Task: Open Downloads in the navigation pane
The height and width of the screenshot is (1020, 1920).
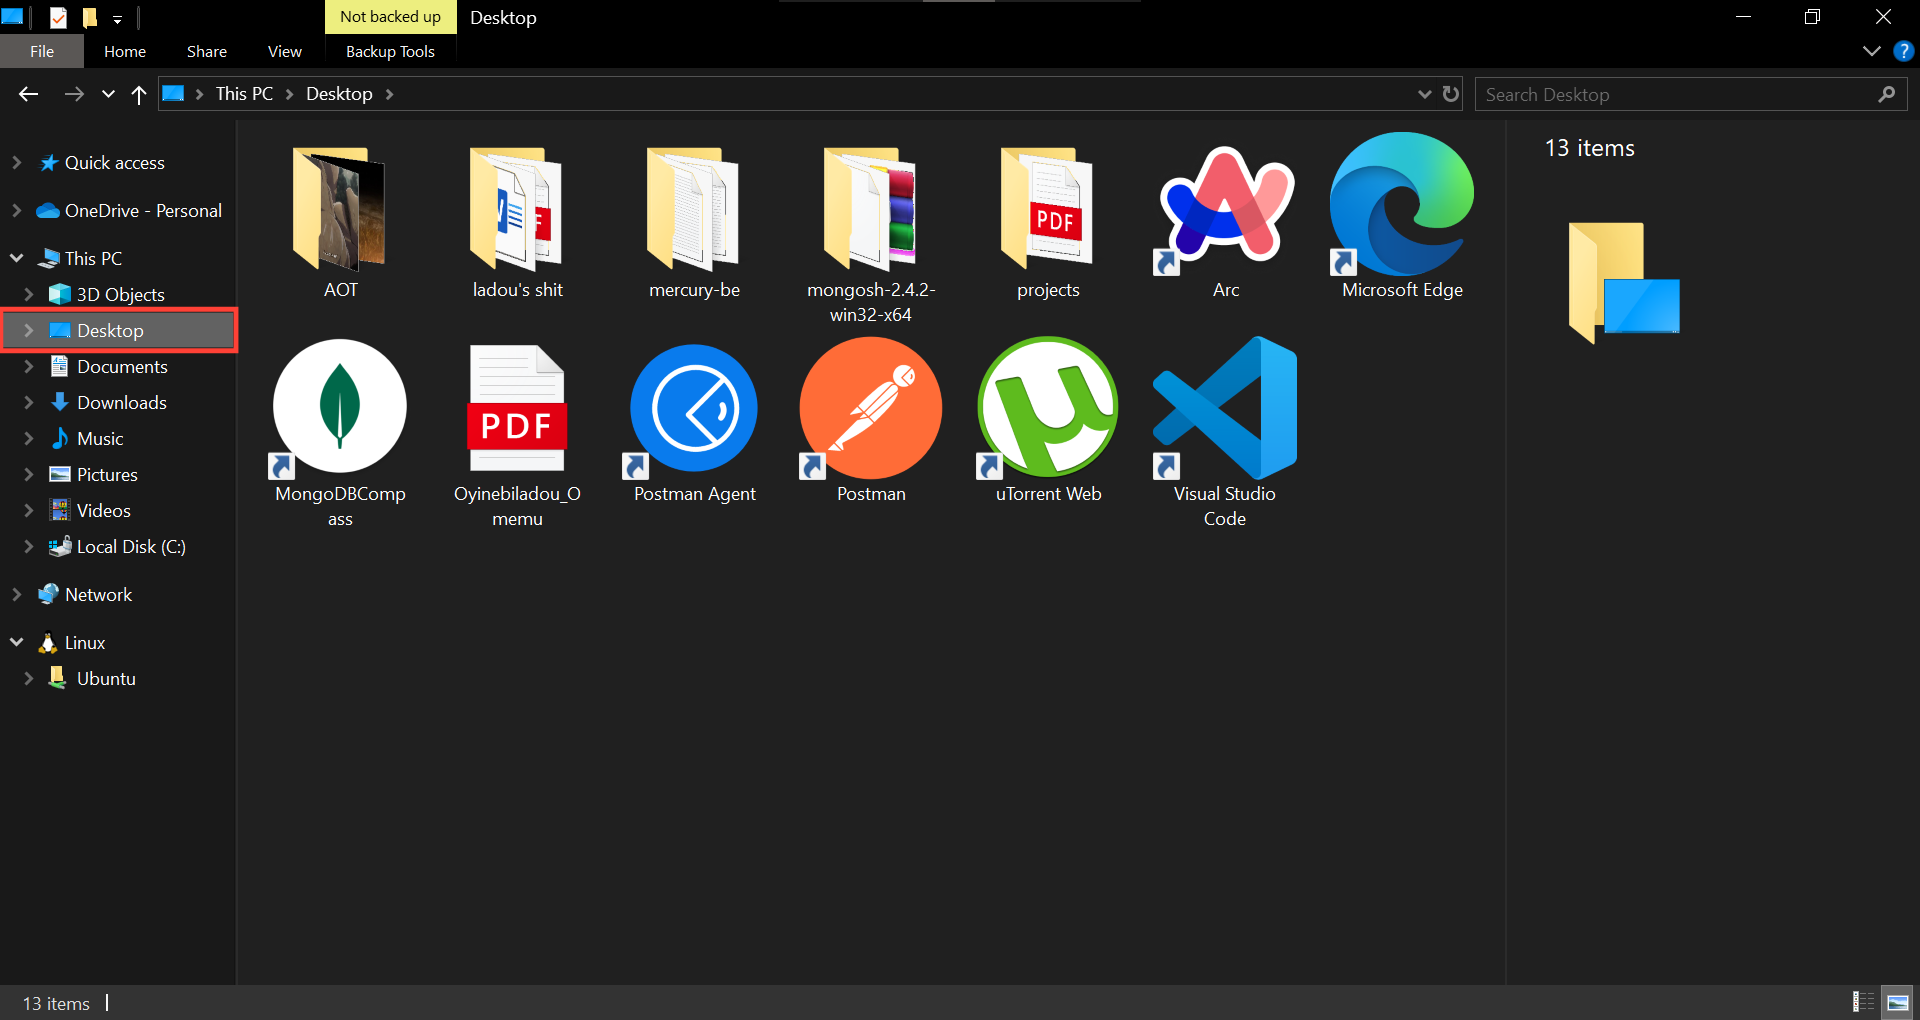Action: click(x=121, y=402)
